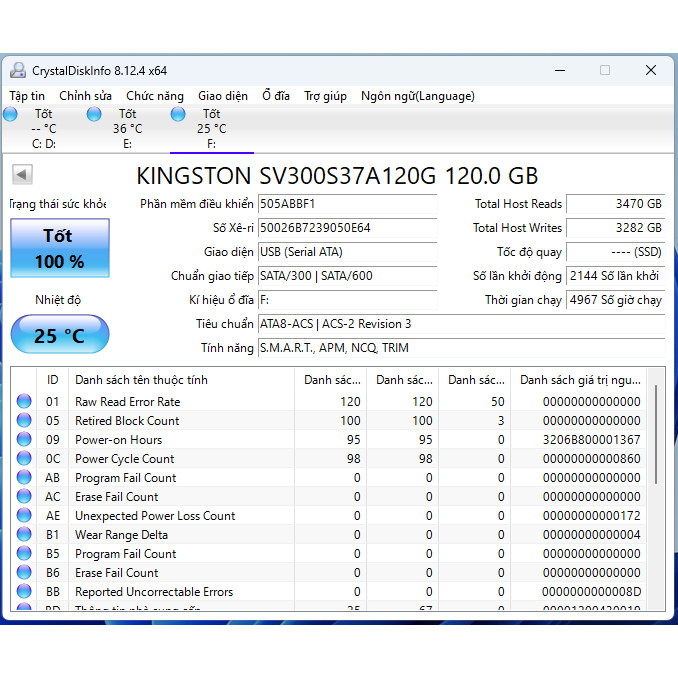
Task: Open the Chức năng menu
Action: pyautogui.click(x=155, y=96)
